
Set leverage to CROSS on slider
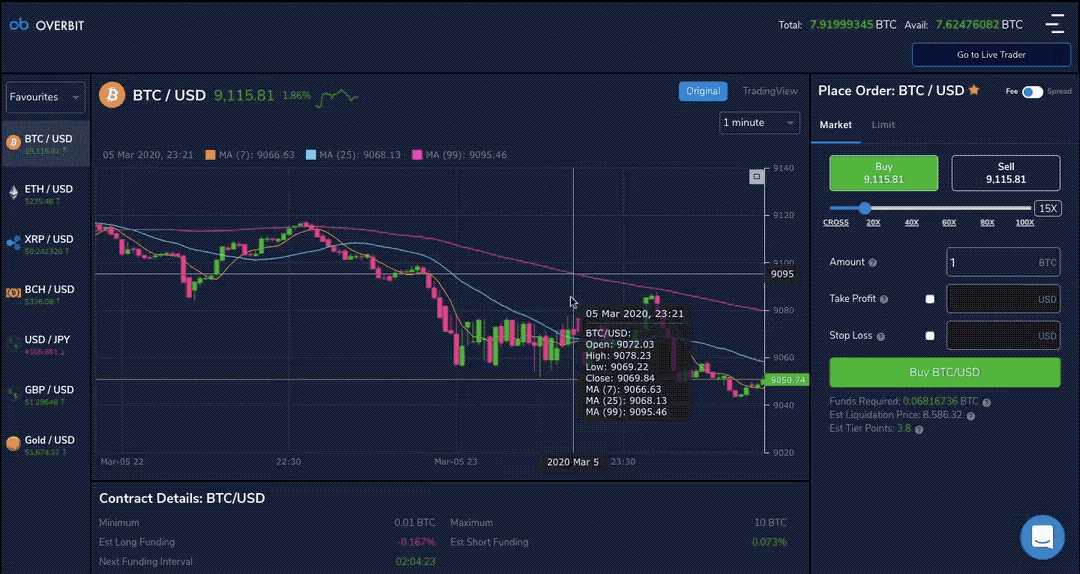click(x=835, y=223)
